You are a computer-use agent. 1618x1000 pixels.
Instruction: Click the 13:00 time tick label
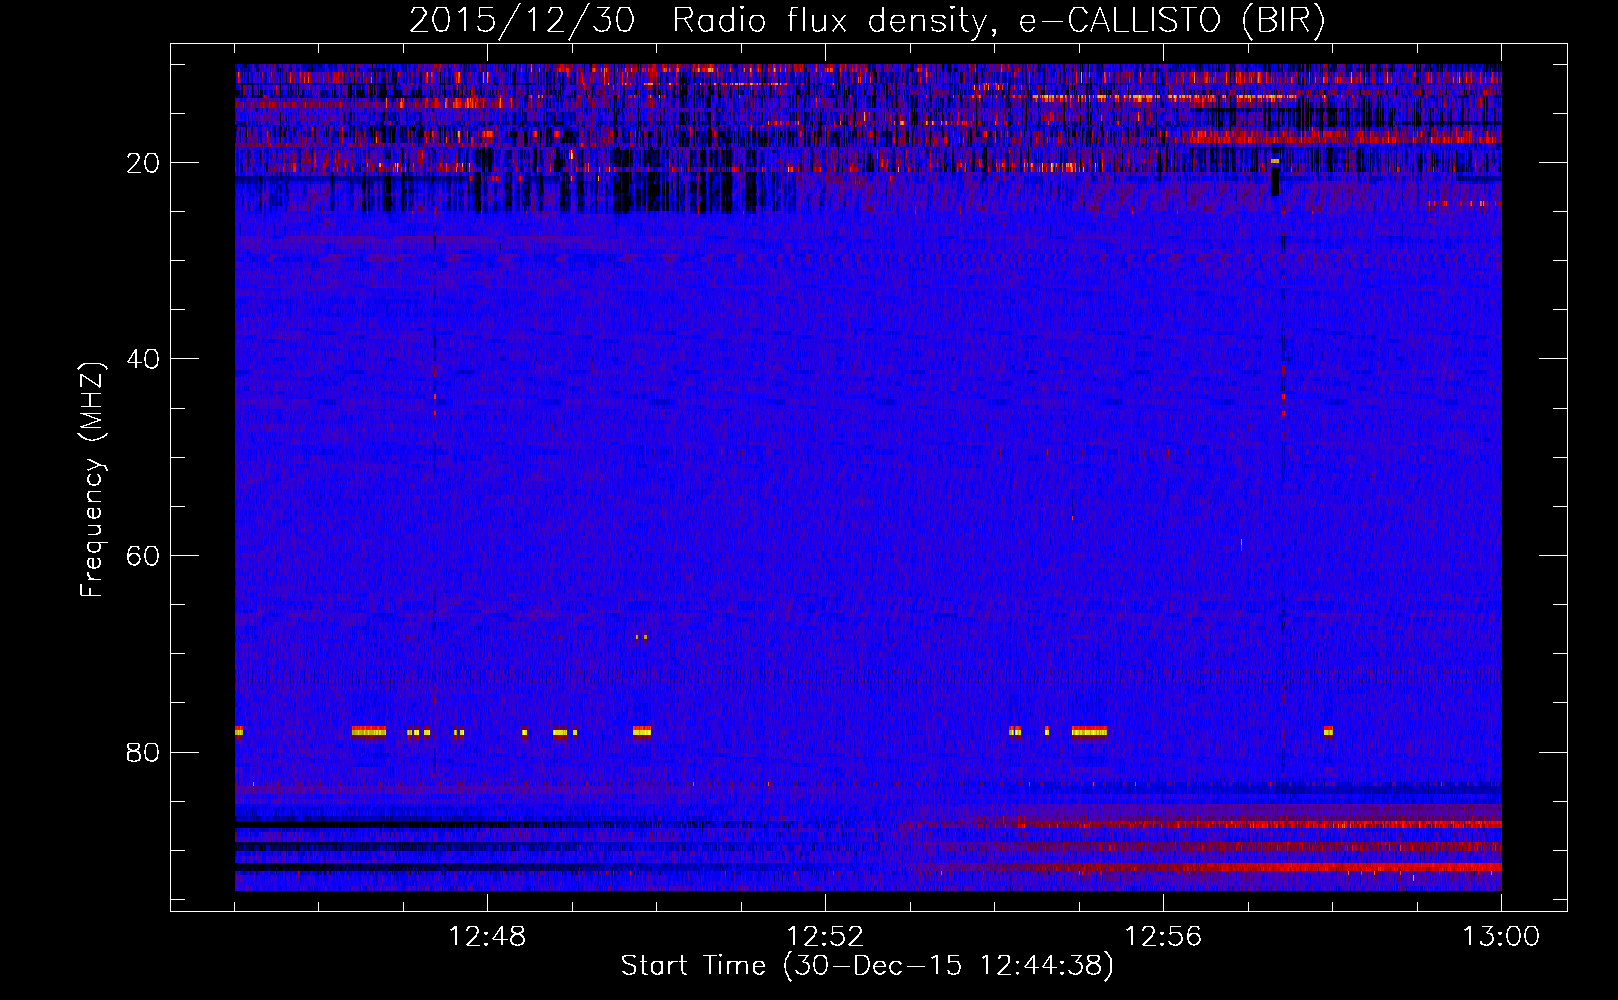coord(1501,937)
